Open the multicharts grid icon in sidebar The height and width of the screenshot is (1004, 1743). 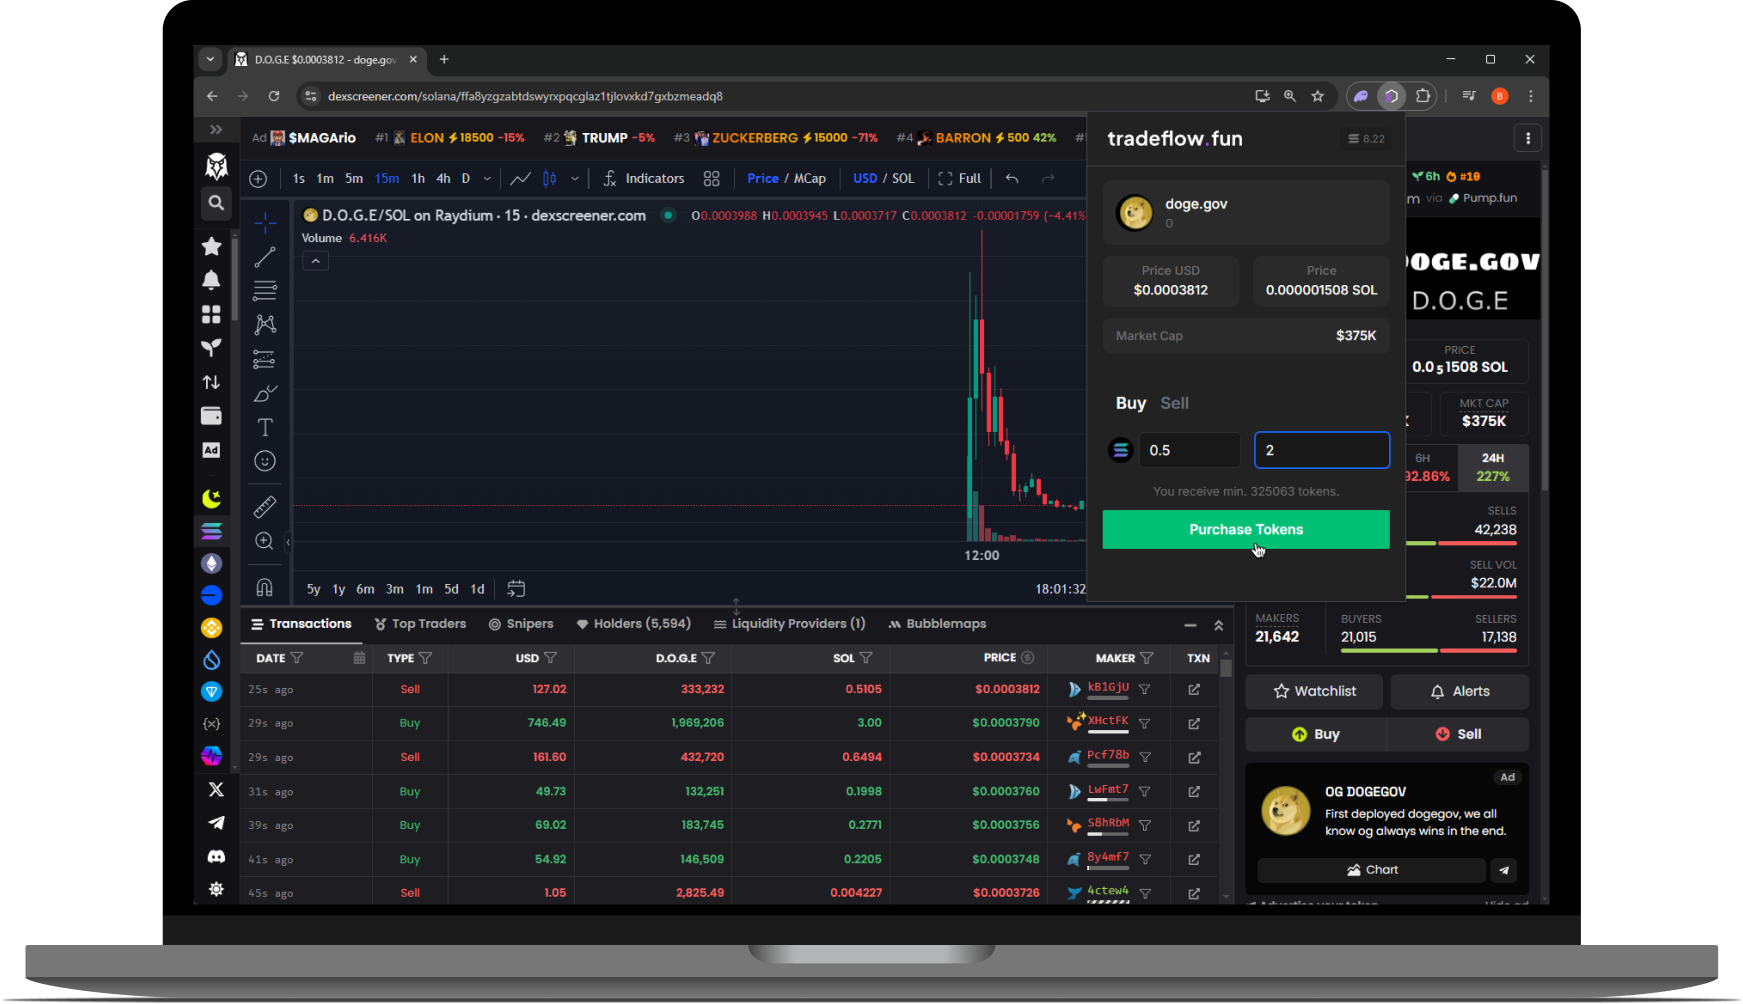[x=211, y=314]
